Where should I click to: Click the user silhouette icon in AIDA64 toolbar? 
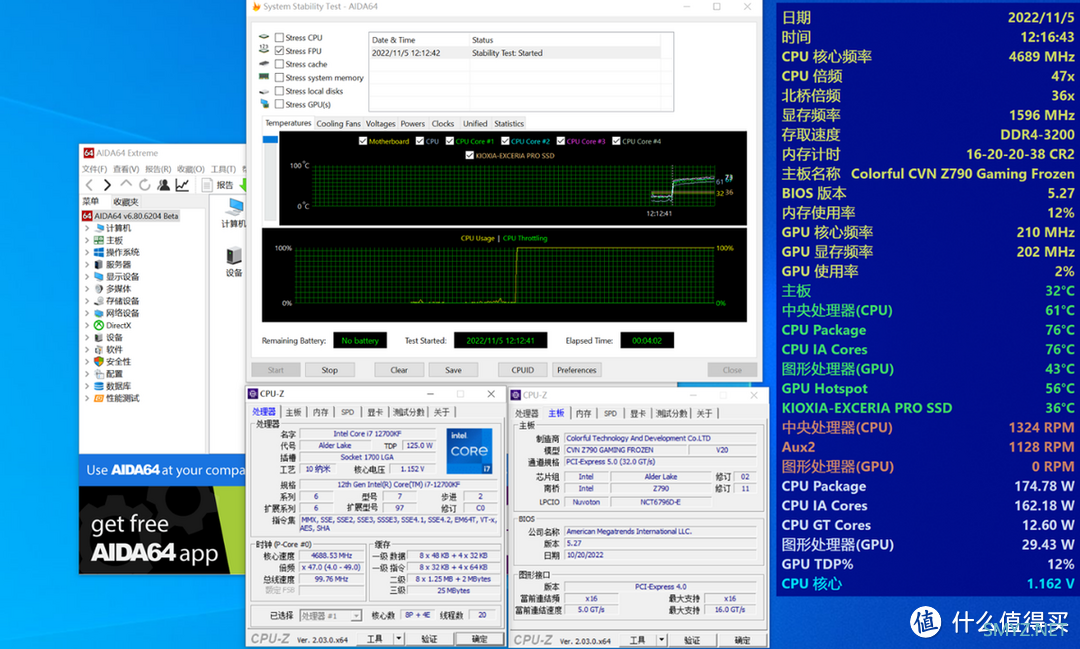tap(163, 185)
